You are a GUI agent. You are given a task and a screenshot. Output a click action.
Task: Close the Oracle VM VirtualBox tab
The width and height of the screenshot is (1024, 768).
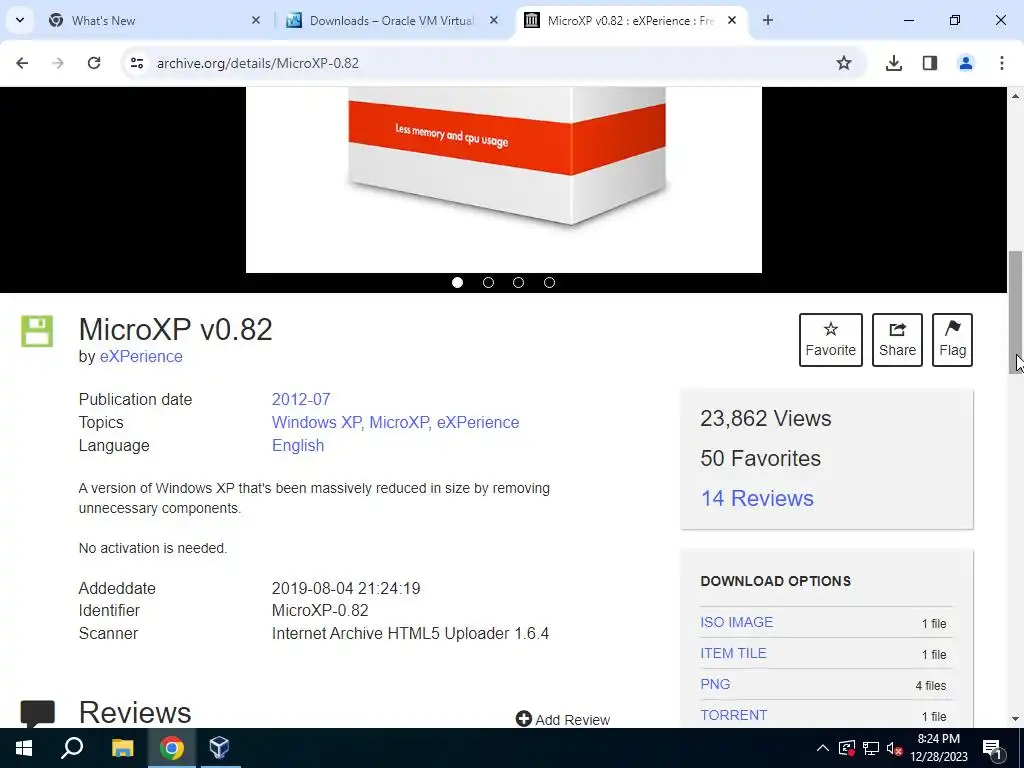click(x=494, y=20)
